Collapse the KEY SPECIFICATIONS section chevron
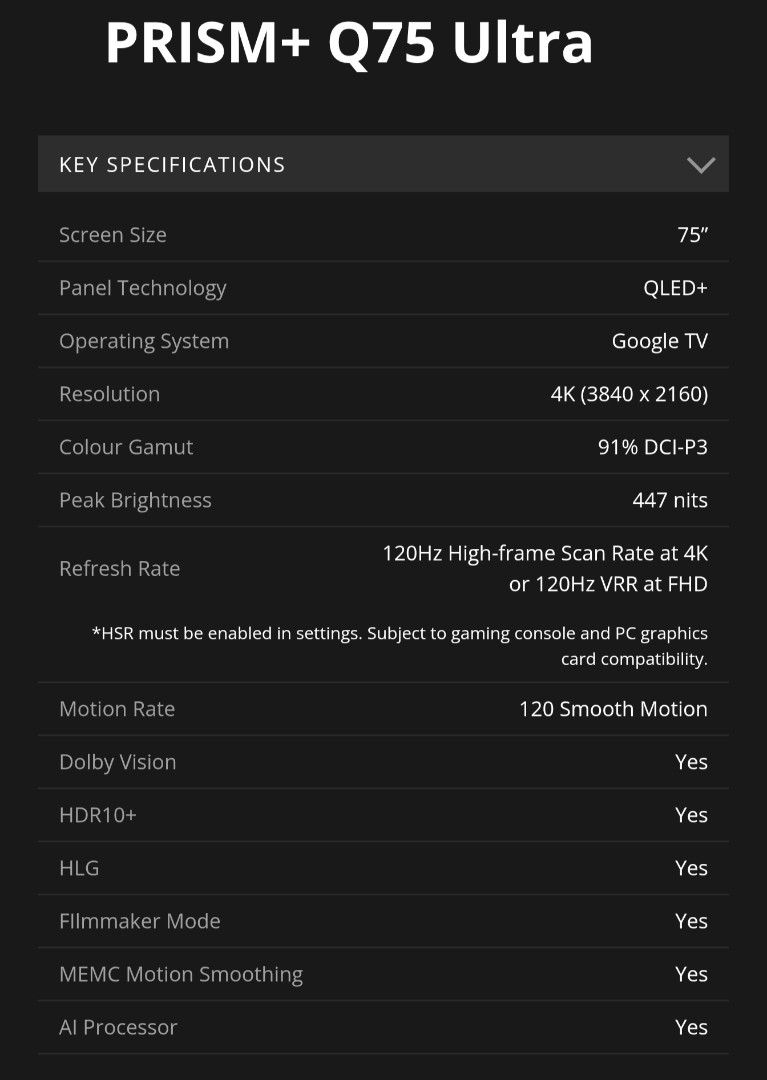The width and height of the screenshot is (767, 1080). click(x=703, y=163)
